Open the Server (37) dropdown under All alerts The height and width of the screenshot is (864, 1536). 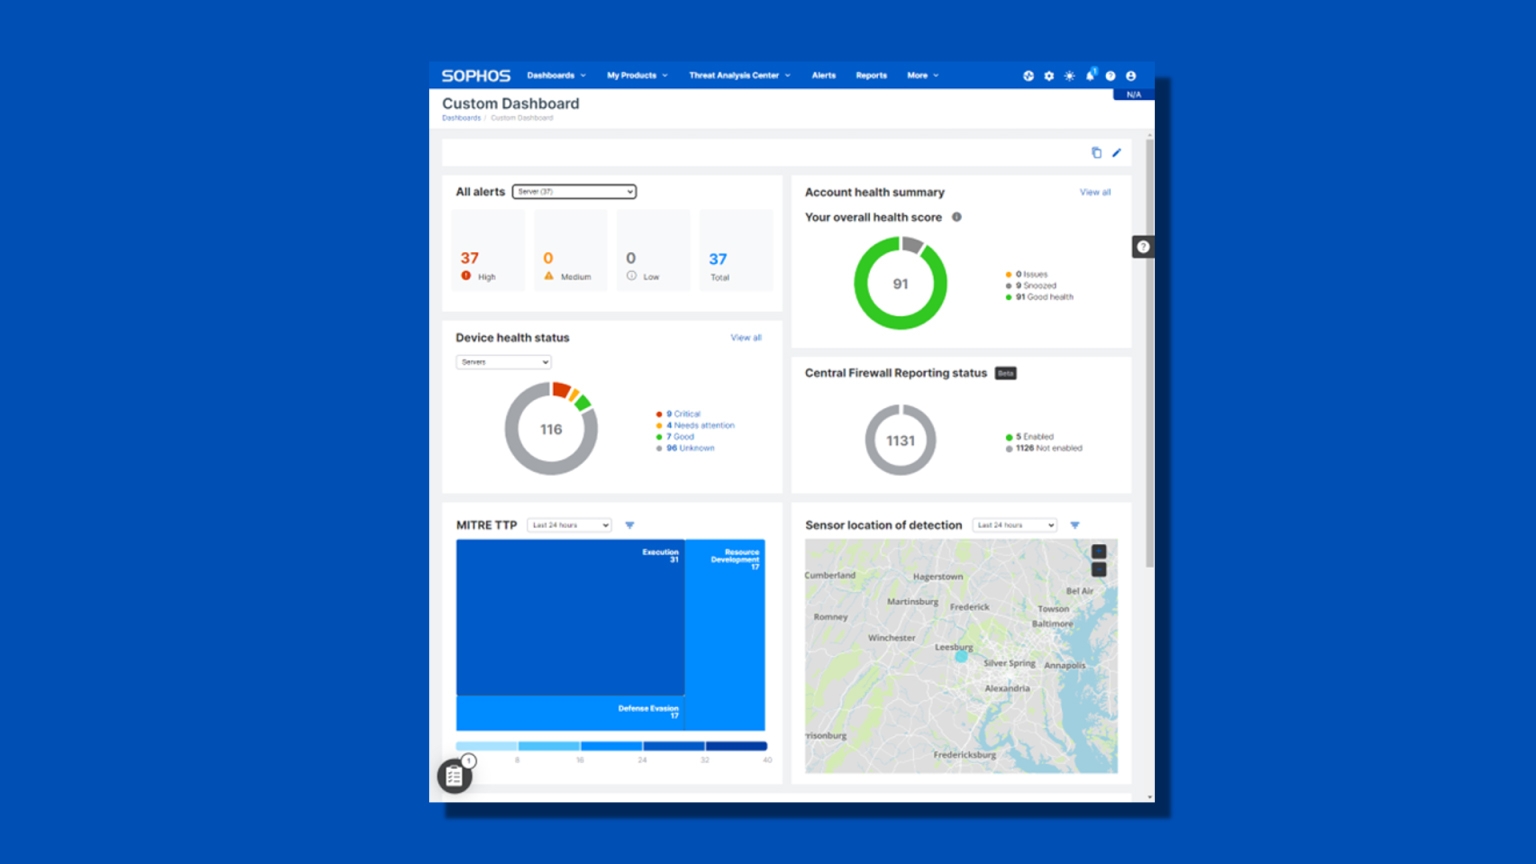574,191
